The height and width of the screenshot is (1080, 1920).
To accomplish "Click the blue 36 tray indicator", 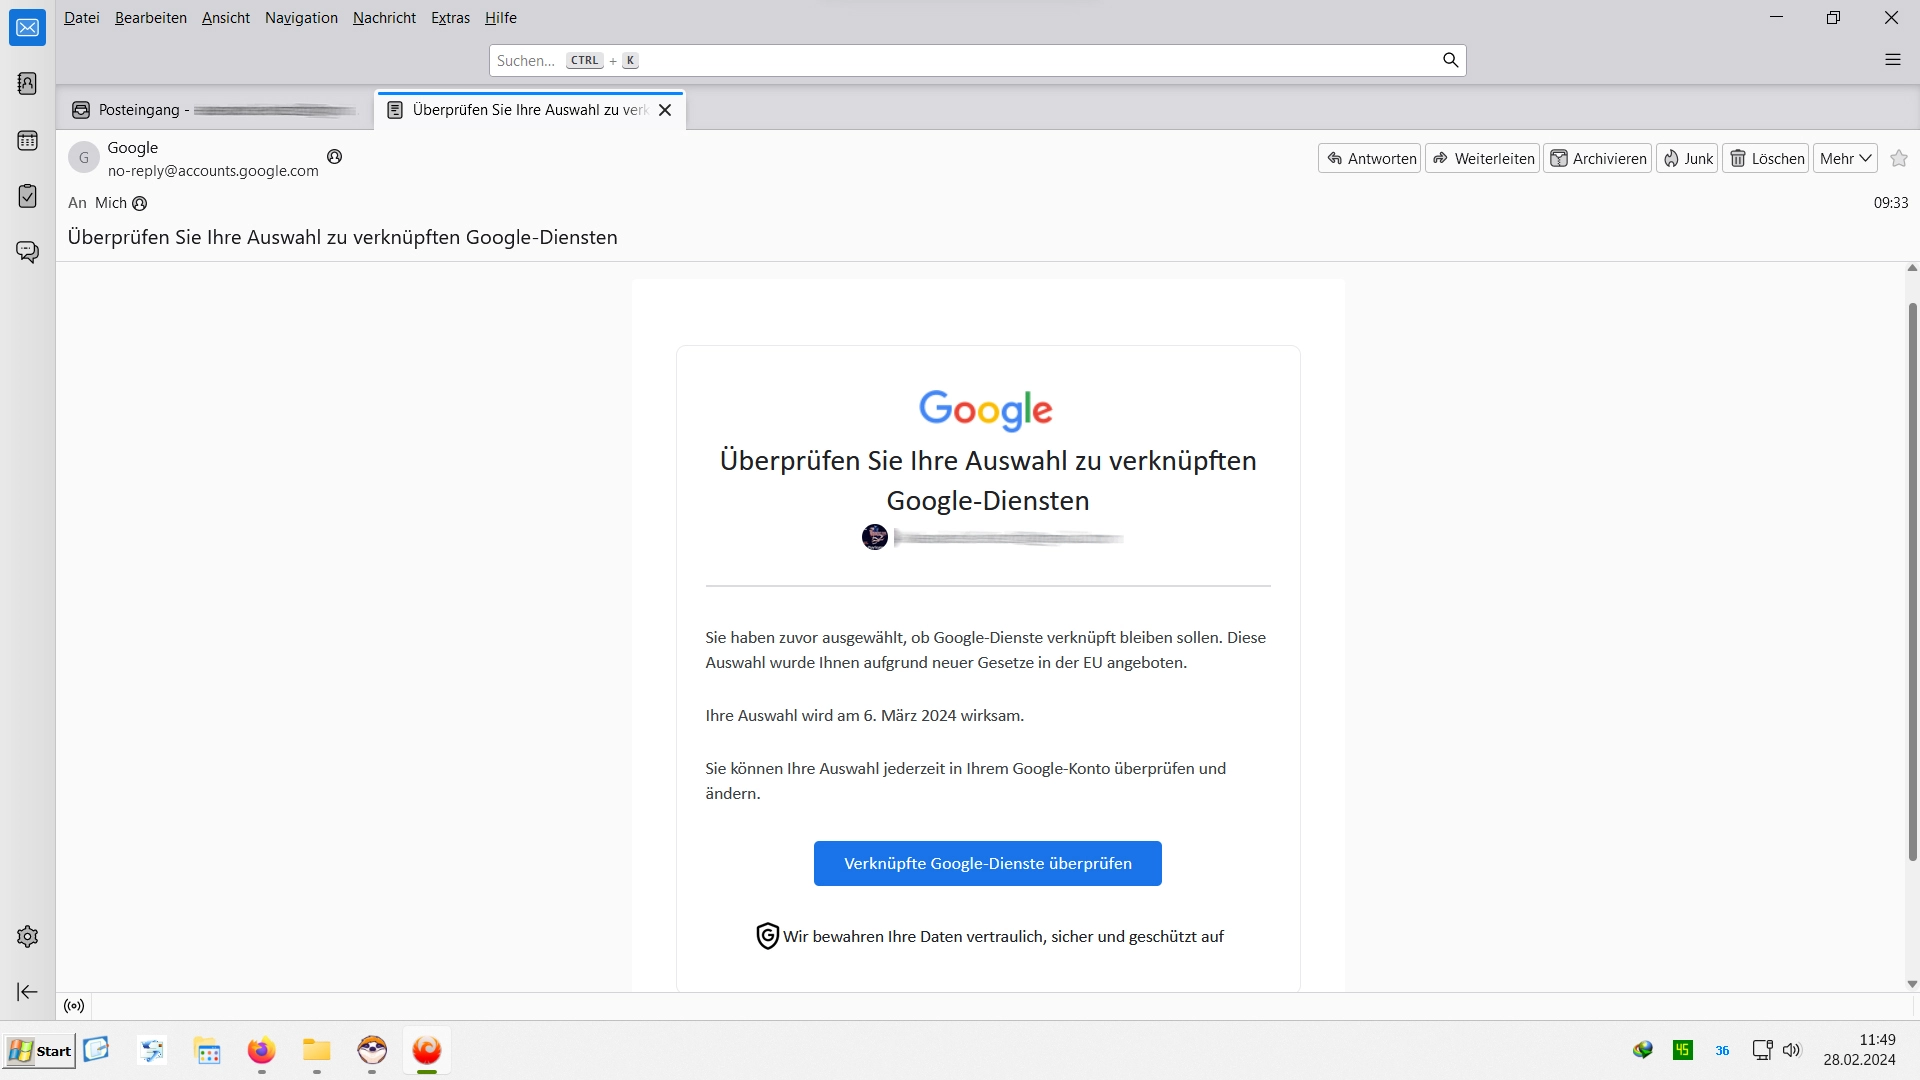I will click(x=1722, y=1051).
